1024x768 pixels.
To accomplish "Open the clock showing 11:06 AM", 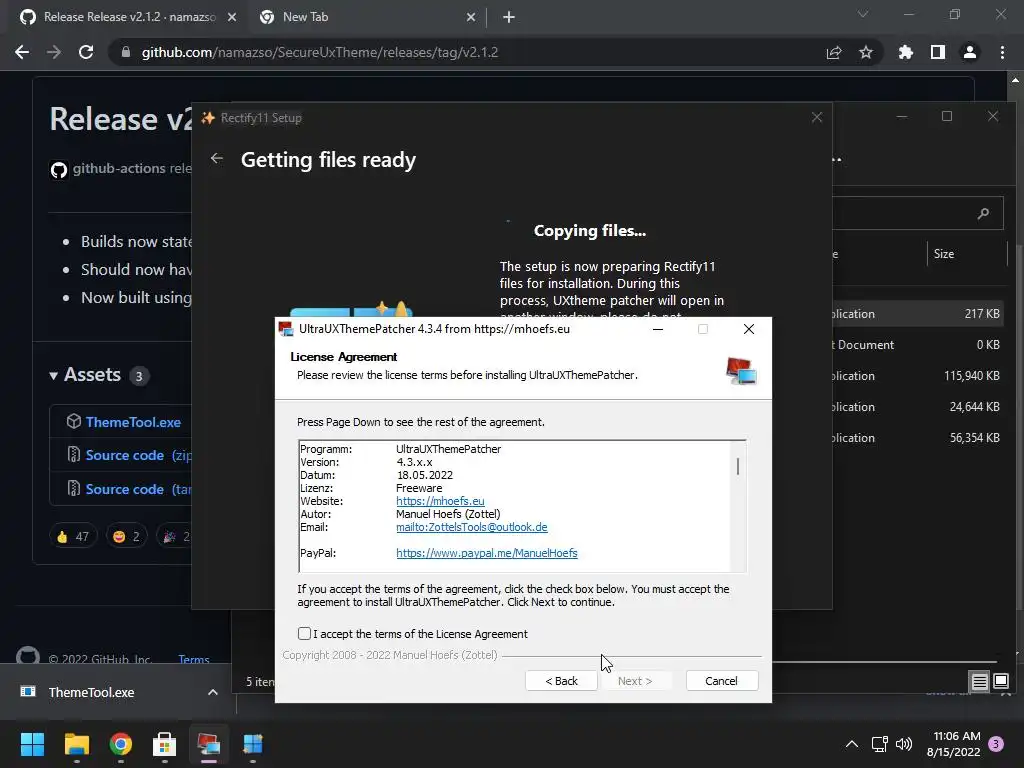I will pos(953,744).
